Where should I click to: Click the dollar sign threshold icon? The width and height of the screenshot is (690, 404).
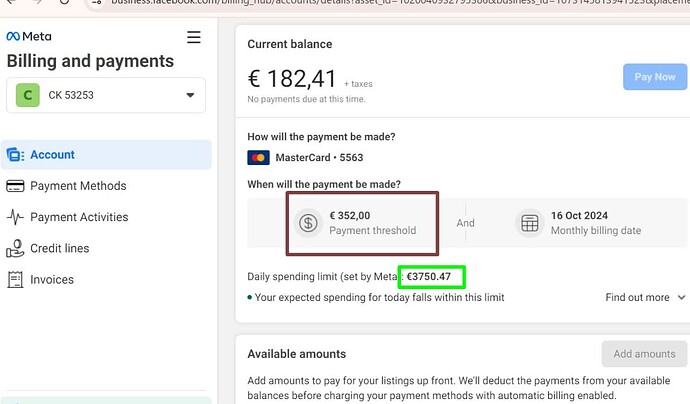[308, 223]
